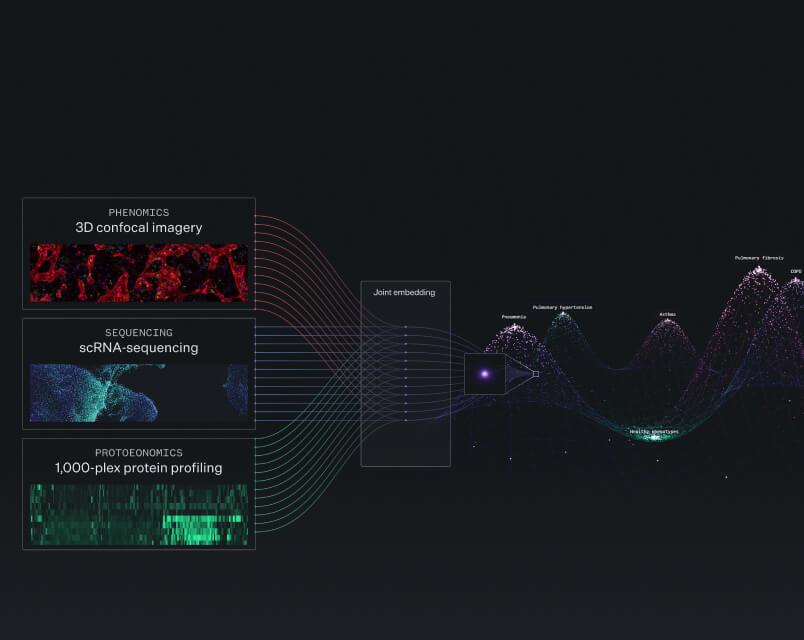Click the Asthma peak label

[668, 314]
